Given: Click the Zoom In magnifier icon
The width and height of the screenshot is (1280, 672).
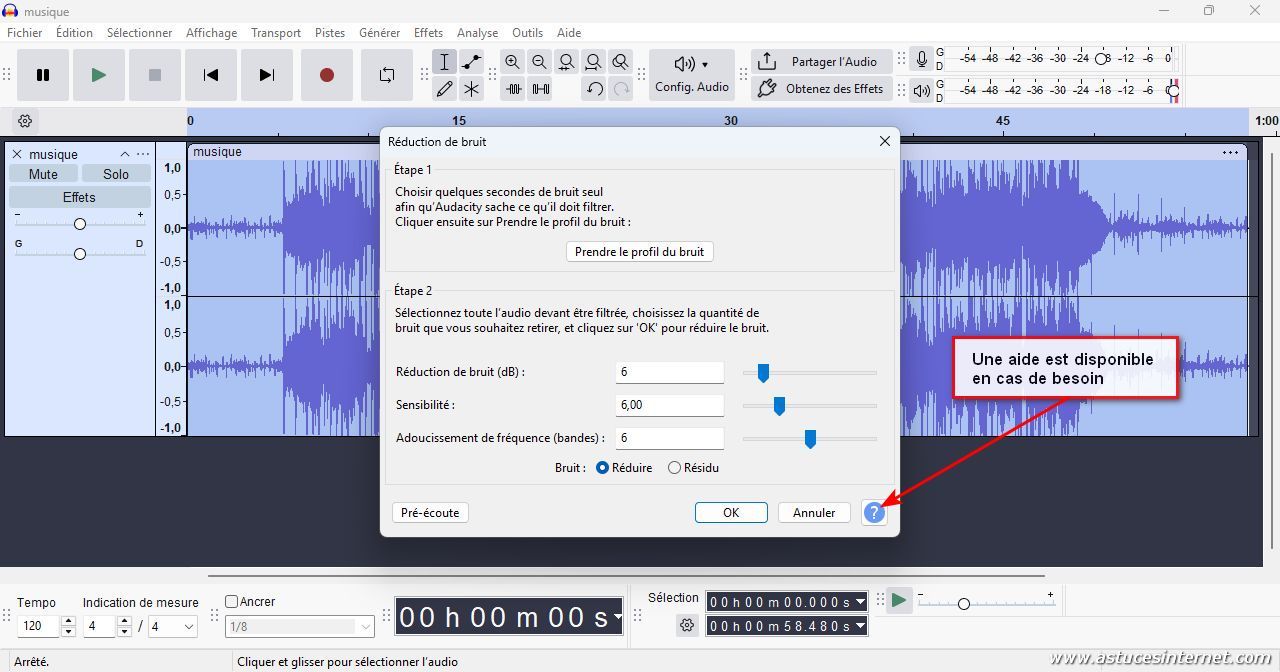Looking at the screenshot, I should click(x=513, y=62).
